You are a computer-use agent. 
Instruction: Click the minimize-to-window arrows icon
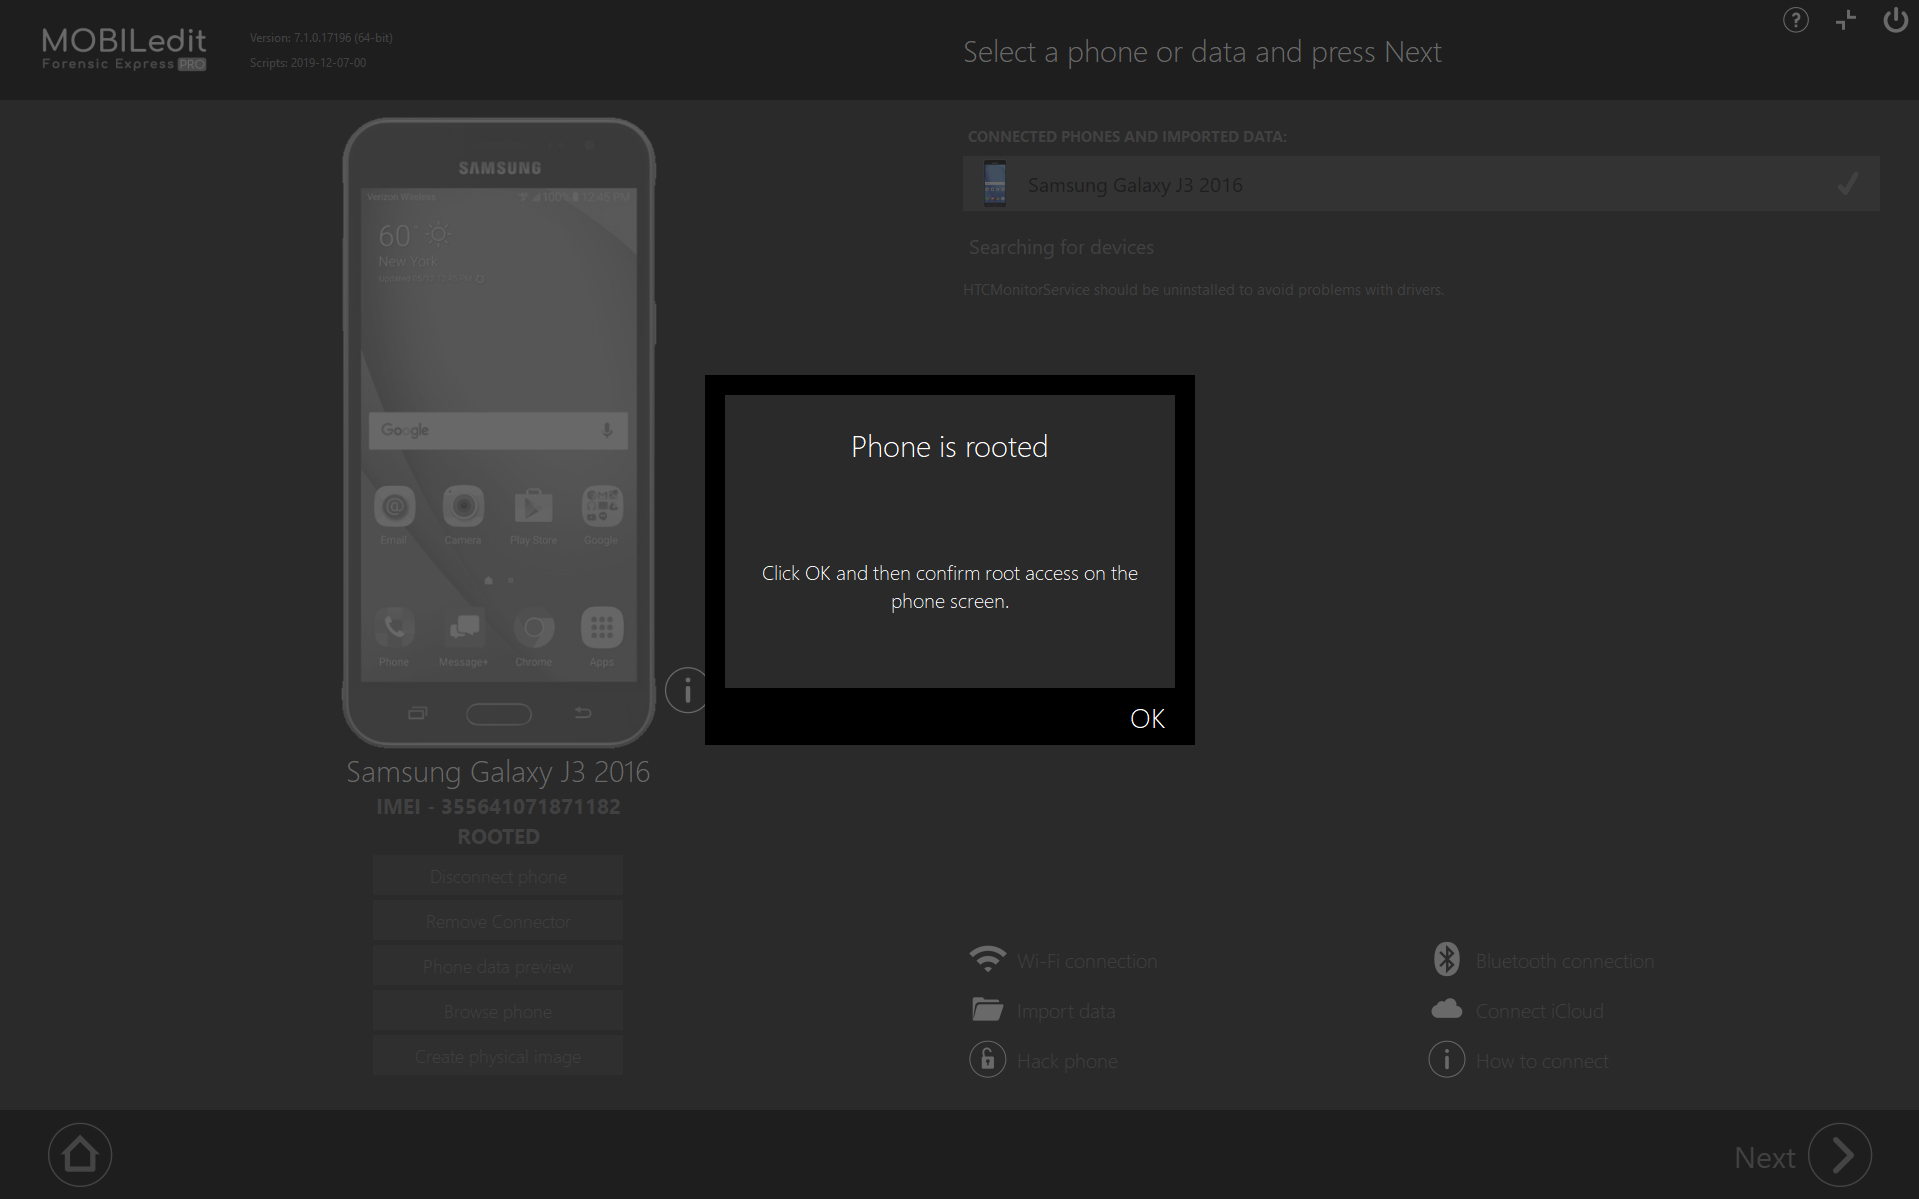(1846, 20)
